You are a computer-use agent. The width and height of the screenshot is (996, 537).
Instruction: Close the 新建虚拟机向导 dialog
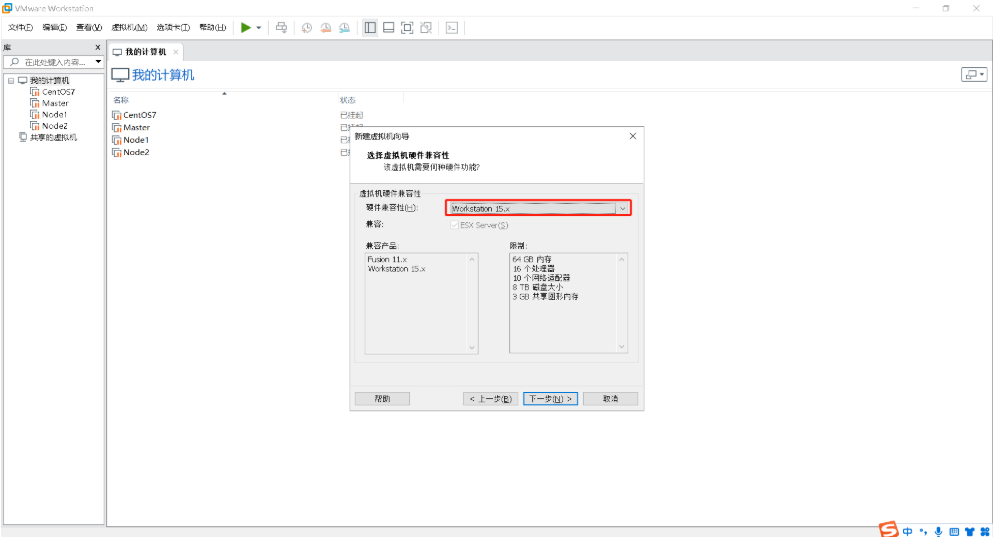point(633,136)
